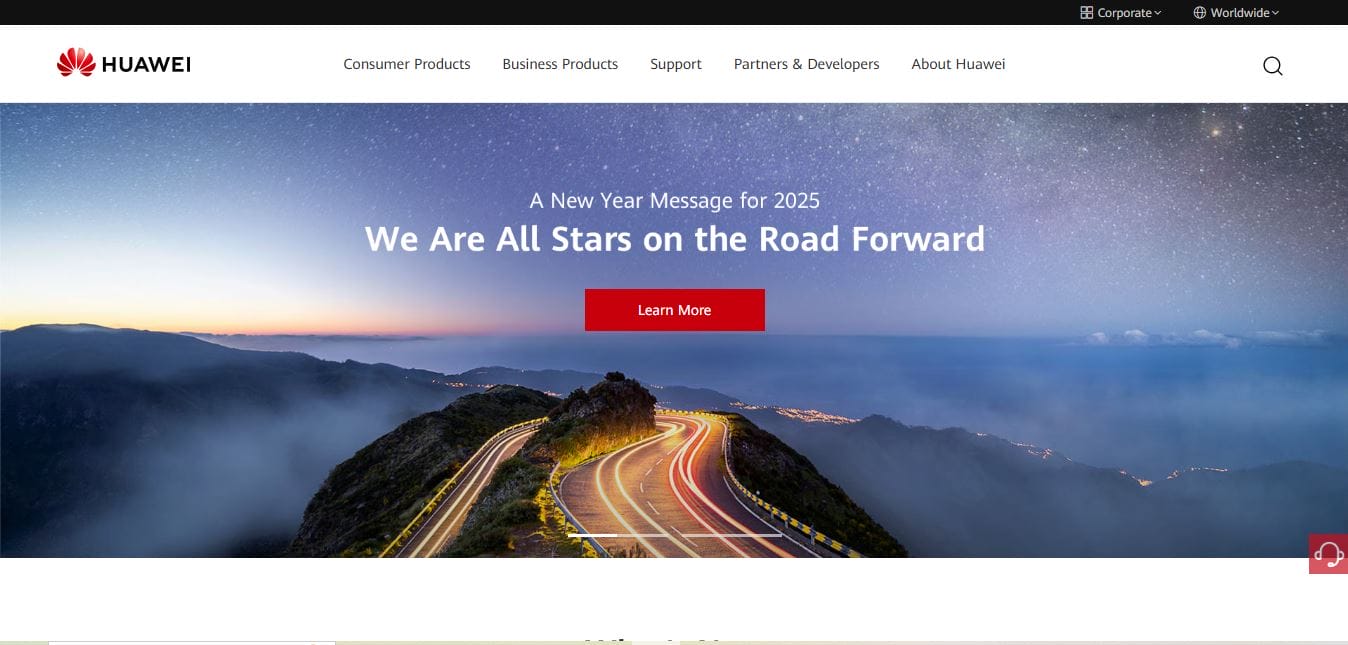Click A New Year Message for 2025 text

pos(675,200)
